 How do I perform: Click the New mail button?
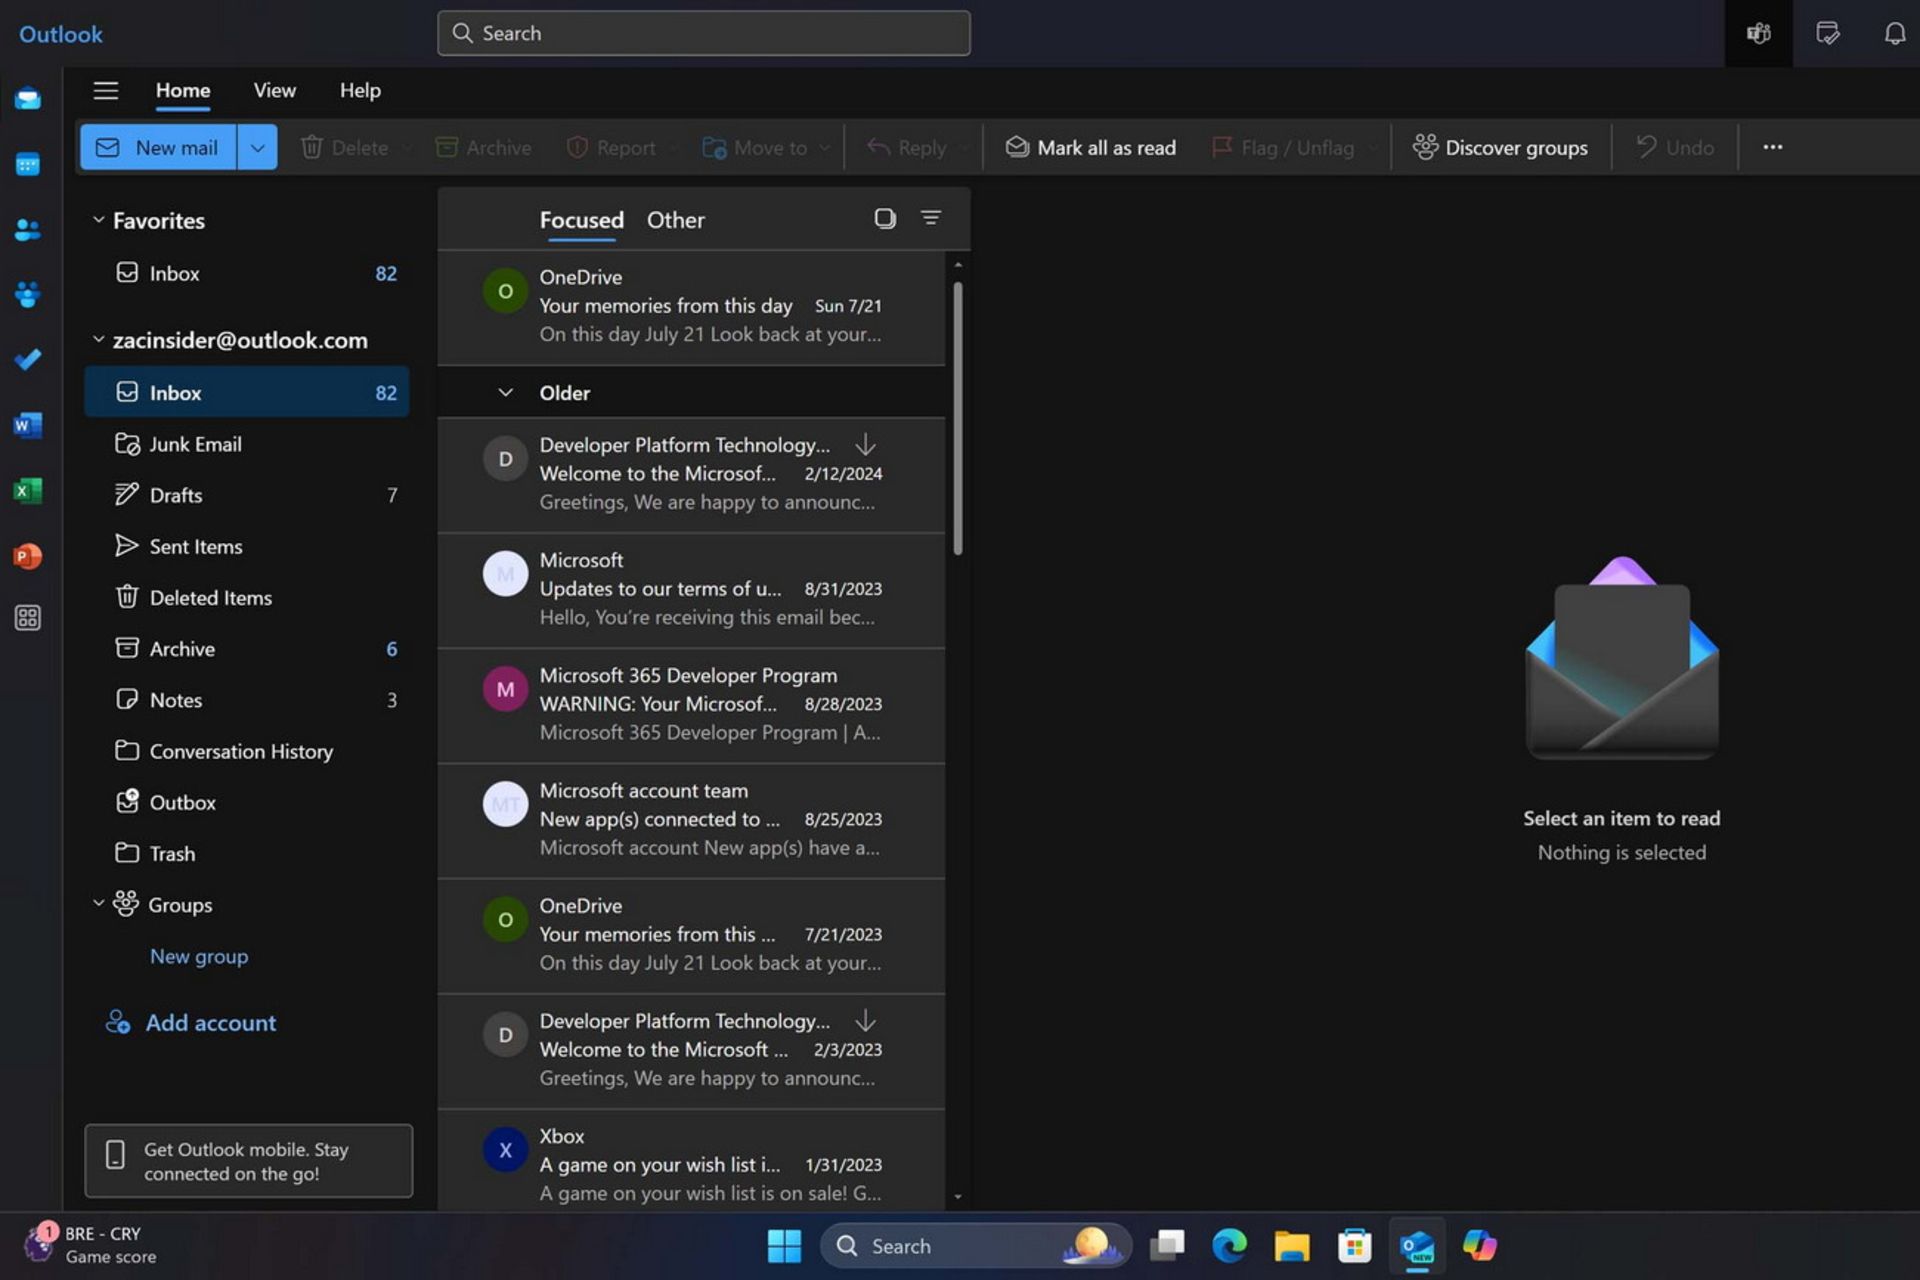[158, 147]
